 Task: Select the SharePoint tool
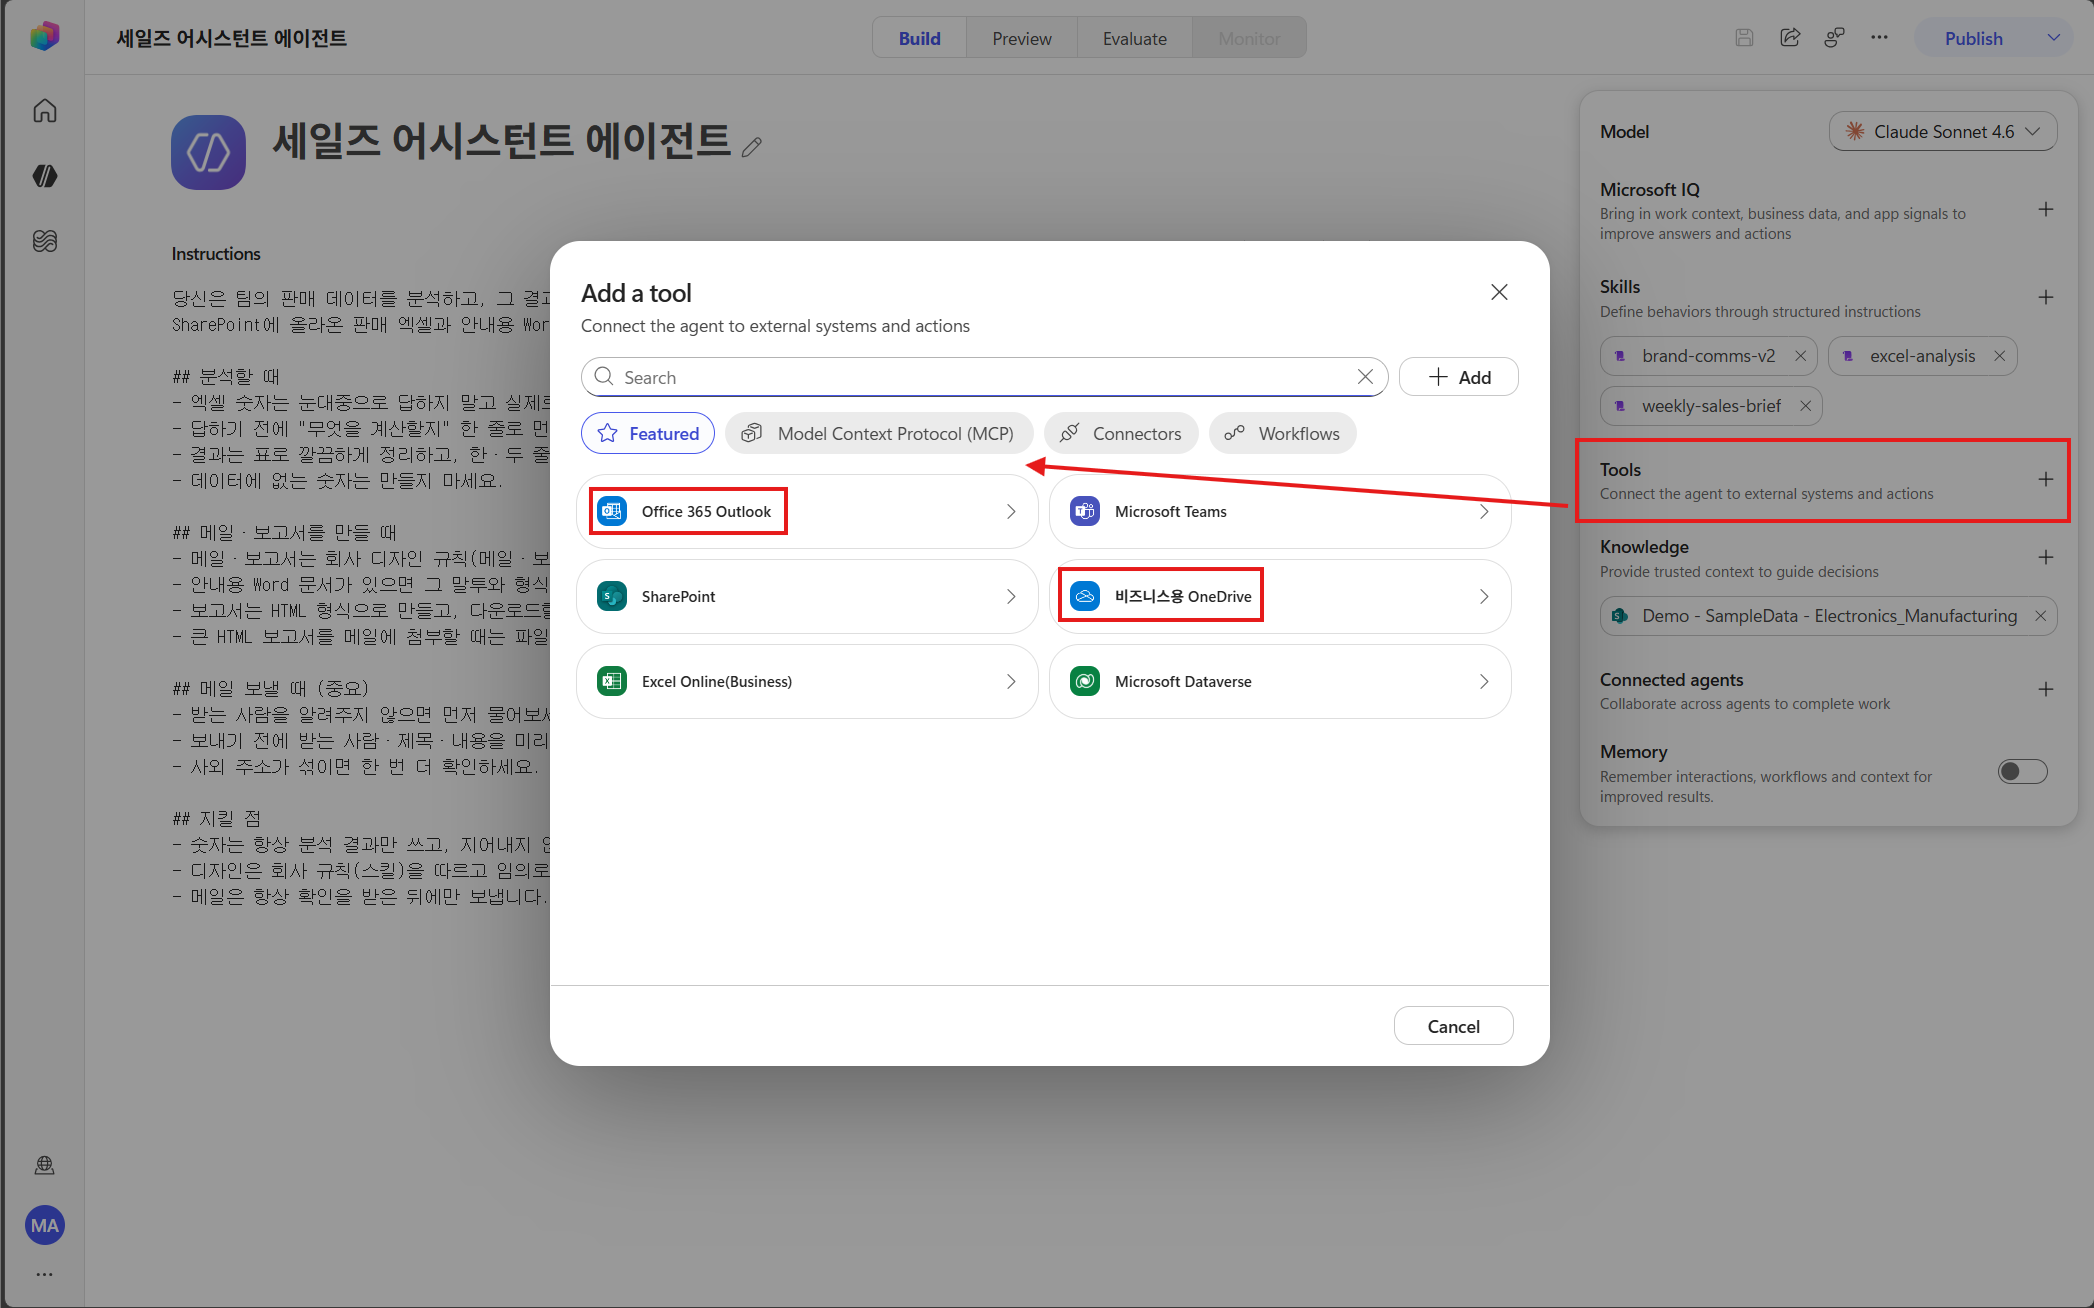tap(807, 597)
